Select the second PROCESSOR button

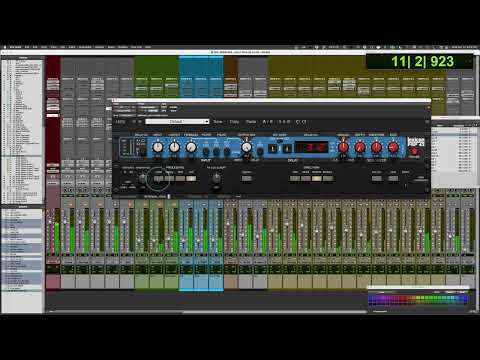(x=169, y=179)
